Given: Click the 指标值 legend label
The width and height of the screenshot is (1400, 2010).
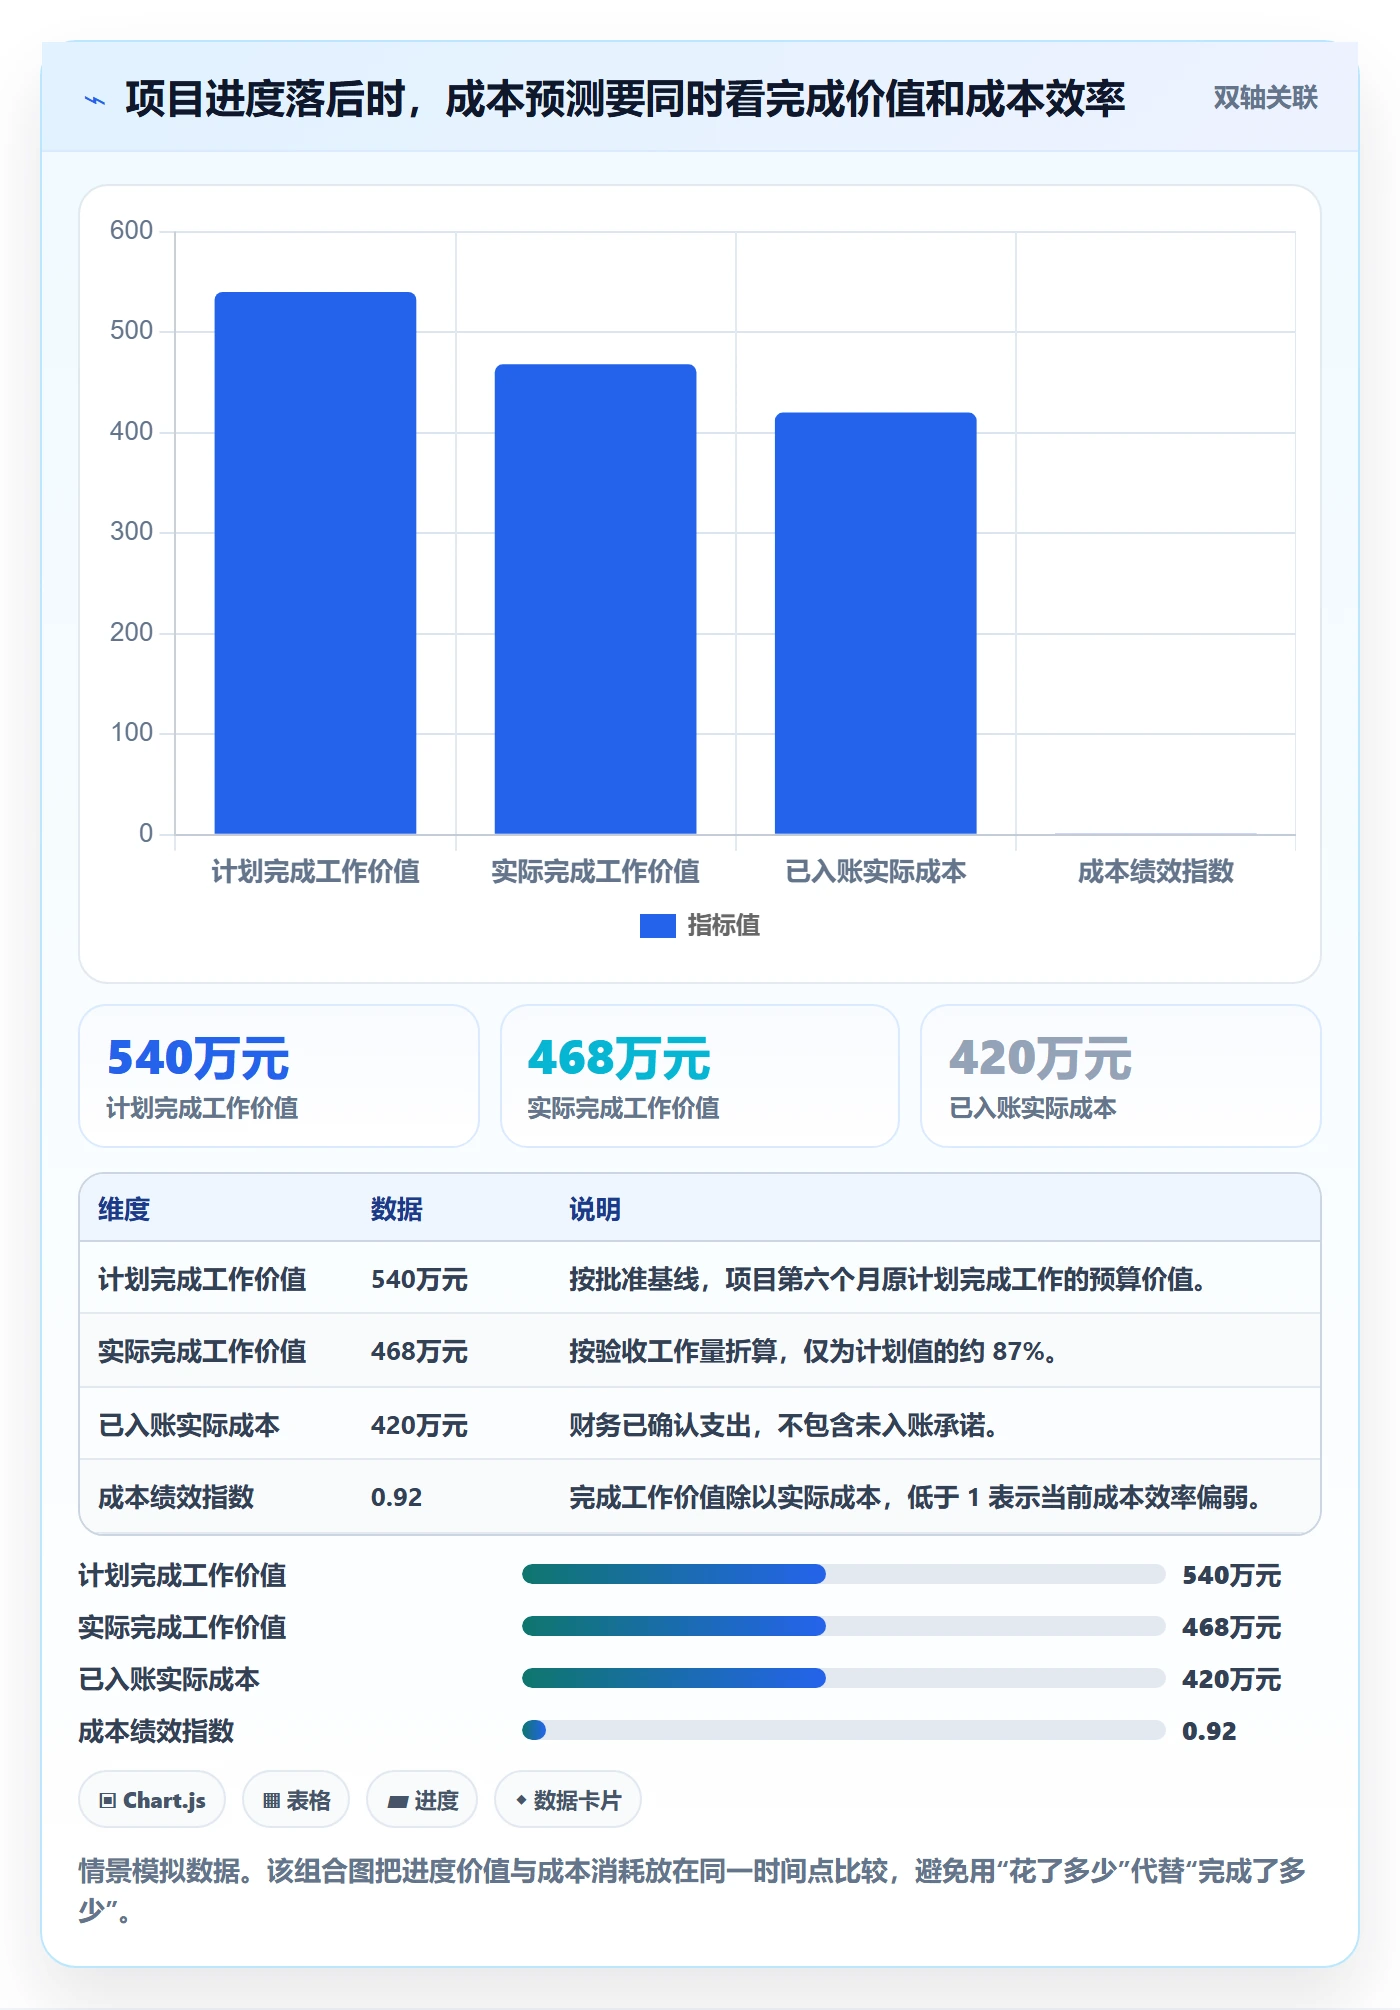Looking at the screenshot, I should (x=723, y=926).
